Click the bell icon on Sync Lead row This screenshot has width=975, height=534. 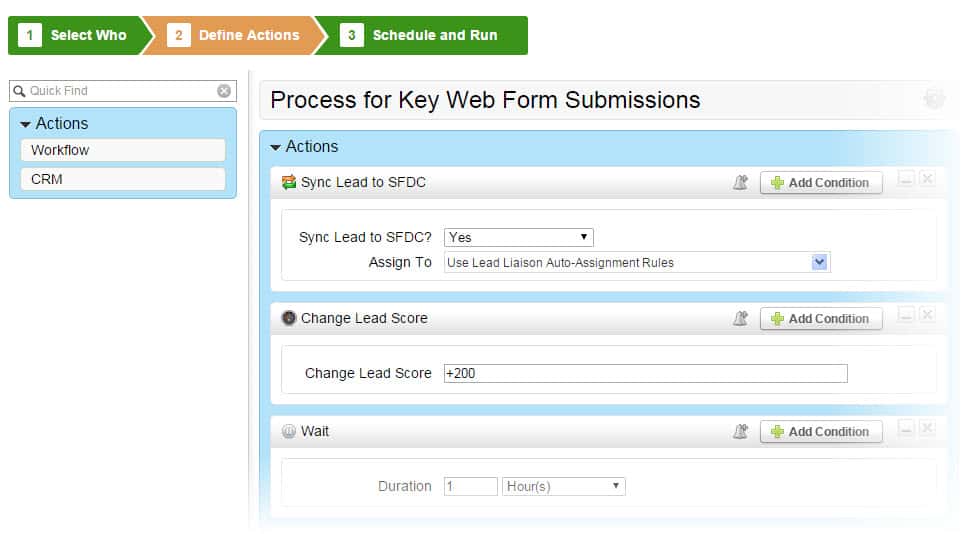click(x=740, y=182)
